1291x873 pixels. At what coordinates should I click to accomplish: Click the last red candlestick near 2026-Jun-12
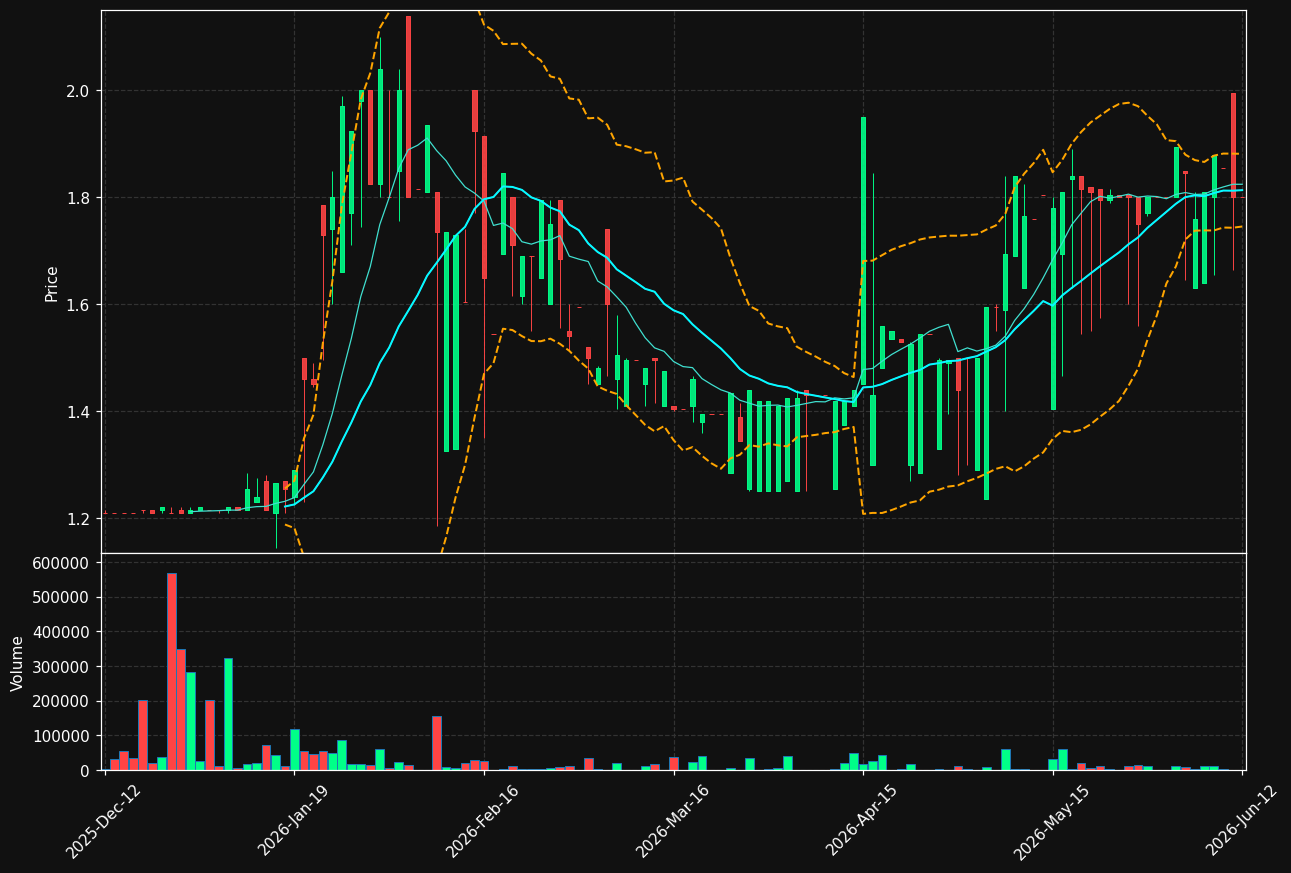pos(1233,146)
